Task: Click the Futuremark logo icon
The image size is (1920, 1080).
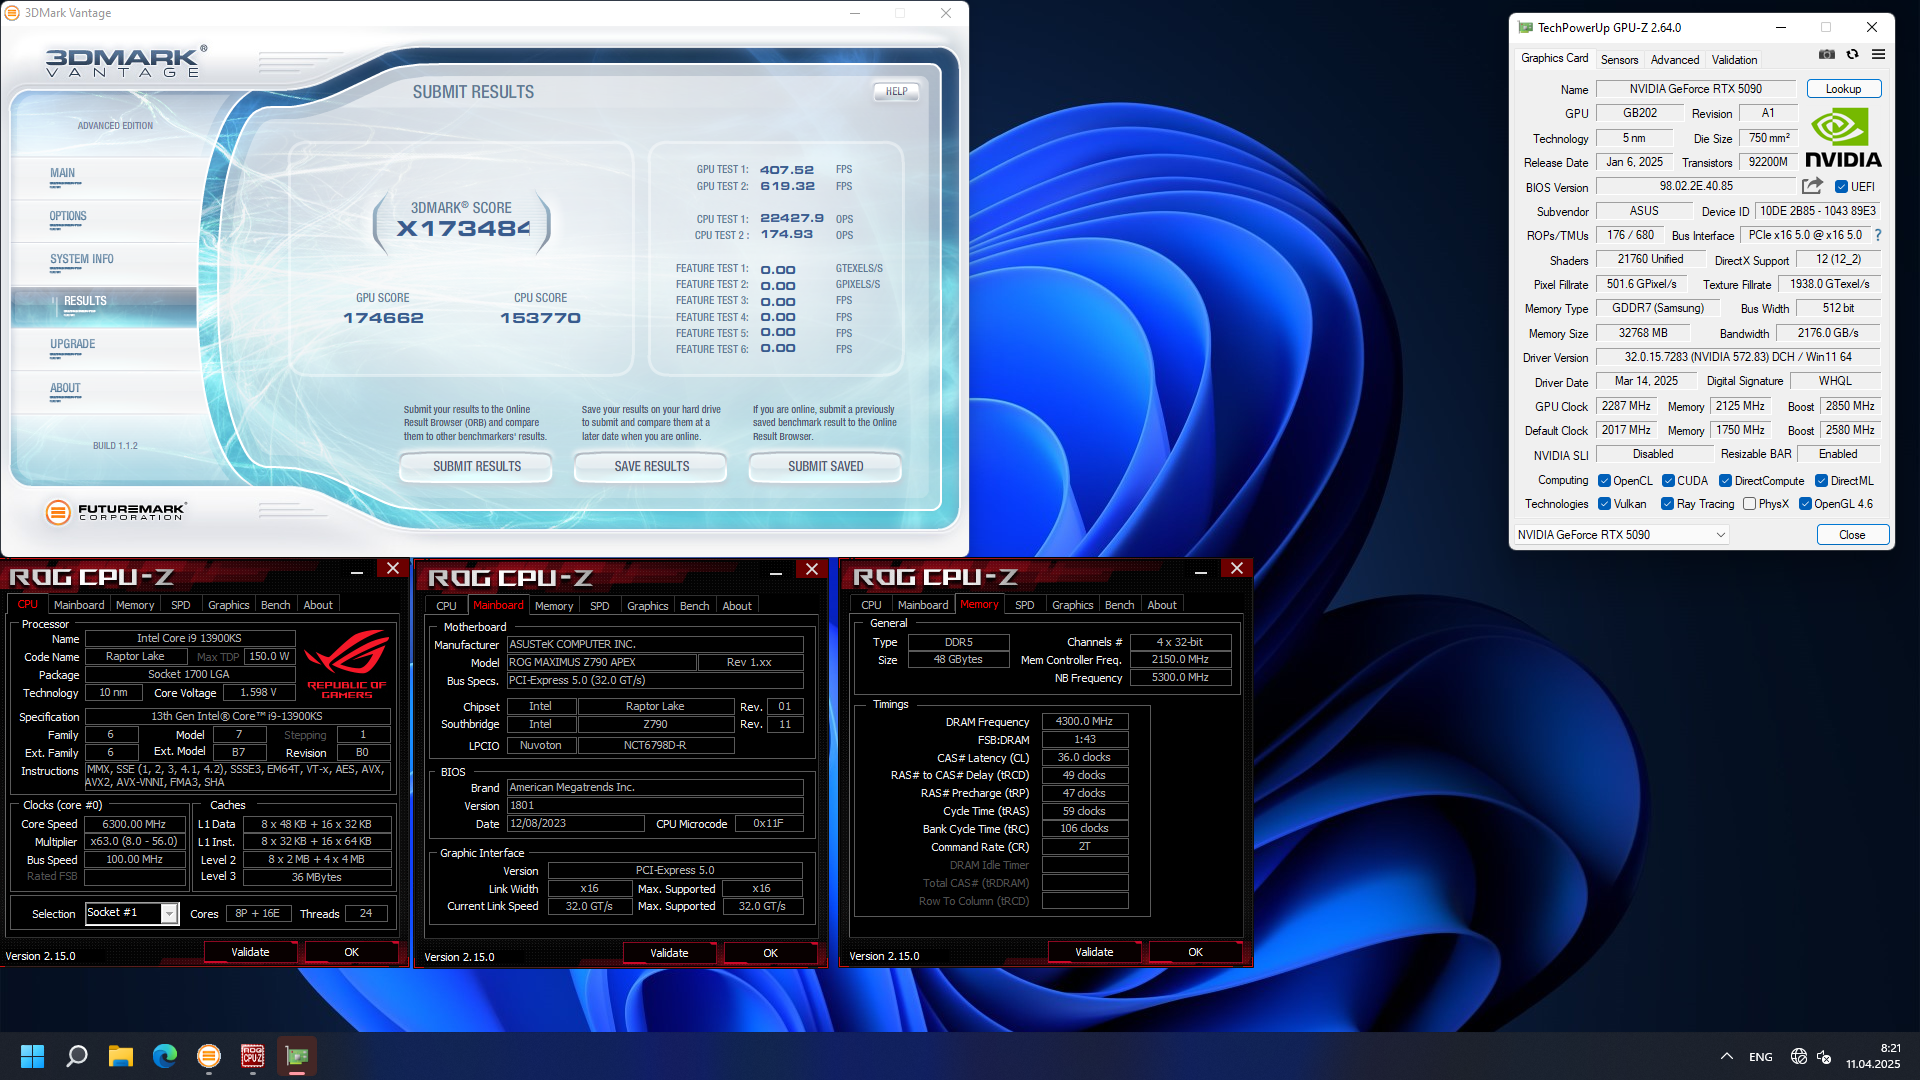Action: [x=58, y=512]
